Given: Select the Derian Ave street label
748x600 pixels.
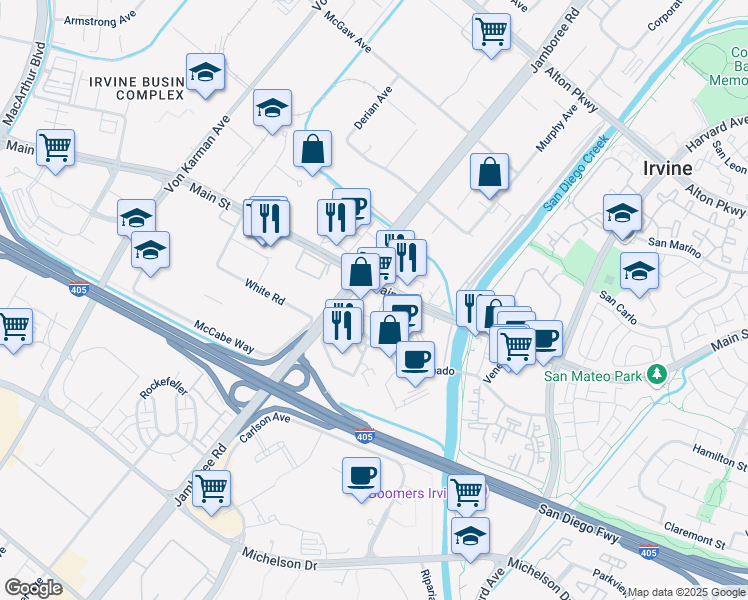Looking at the screenshot, I should click(x=373, y=108).
